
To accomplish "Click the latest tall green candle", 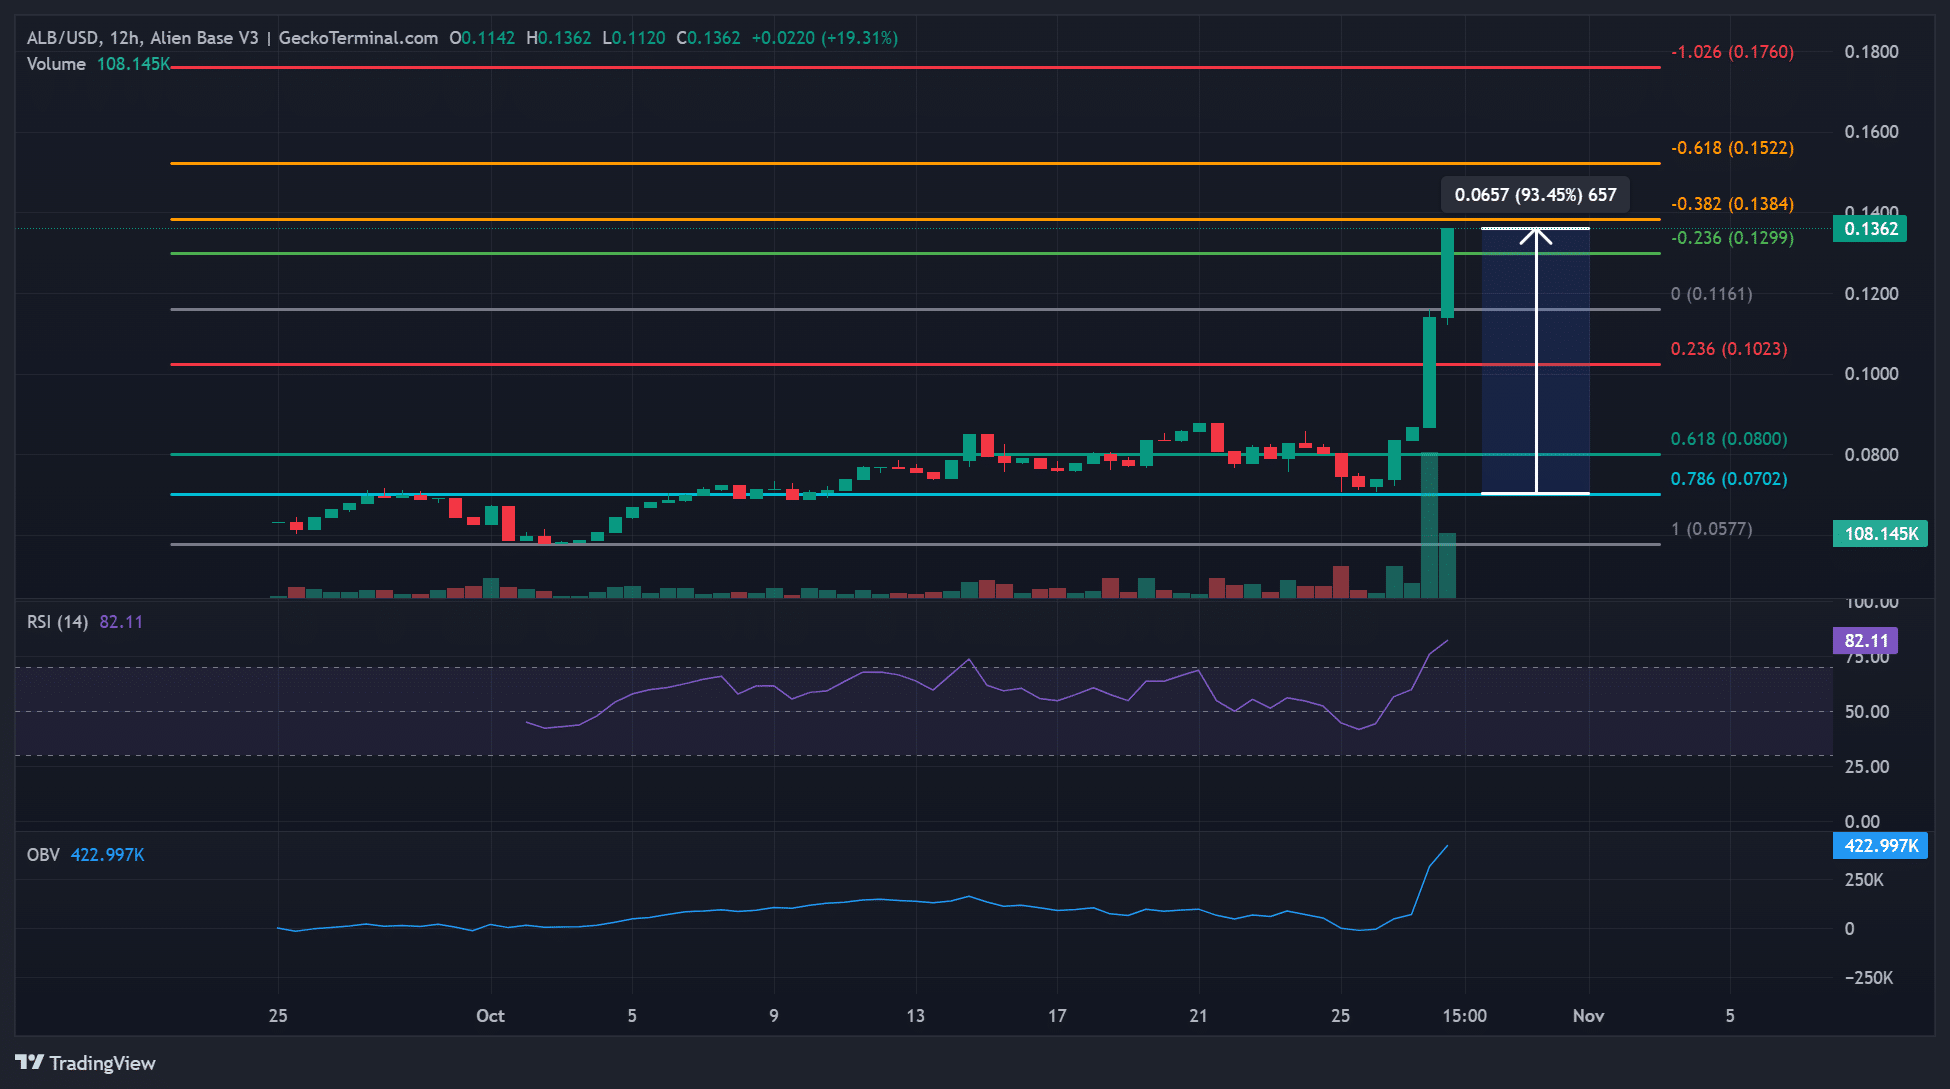I will click(1447, 273).
